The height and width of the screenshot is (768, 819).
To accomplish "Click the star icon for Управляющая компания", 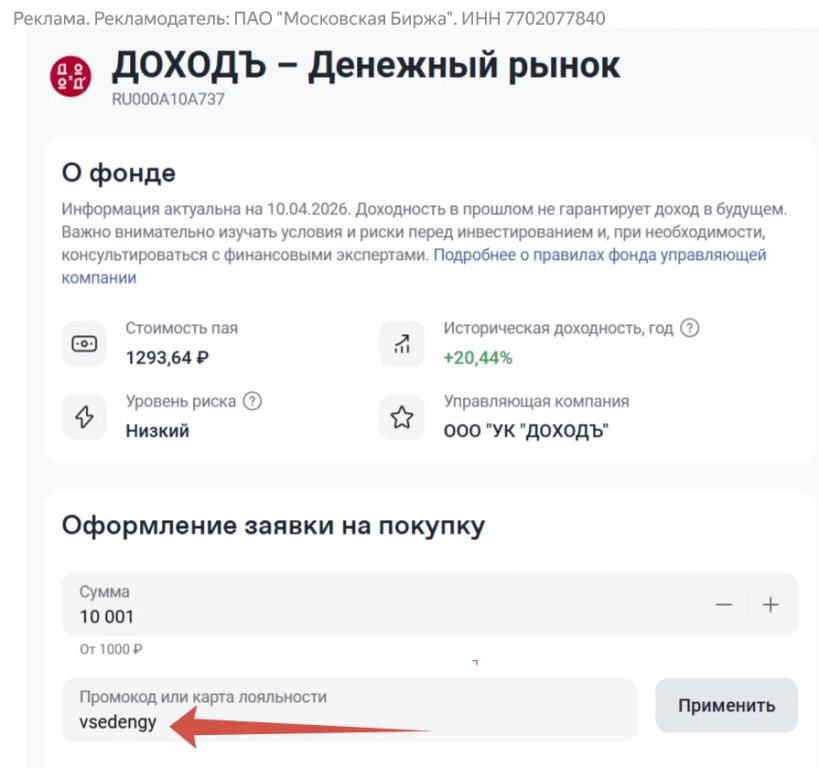I will coord(402,417).
